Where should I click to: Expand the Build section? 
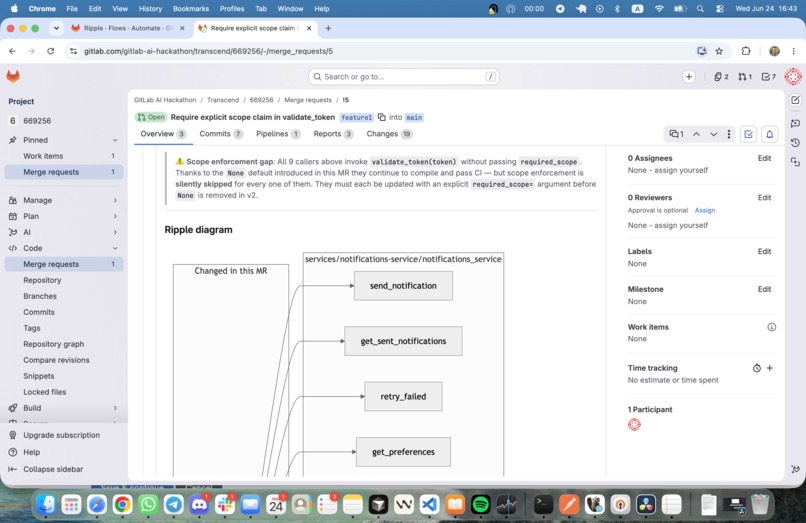pyautogui.click(x=115, y=408)
